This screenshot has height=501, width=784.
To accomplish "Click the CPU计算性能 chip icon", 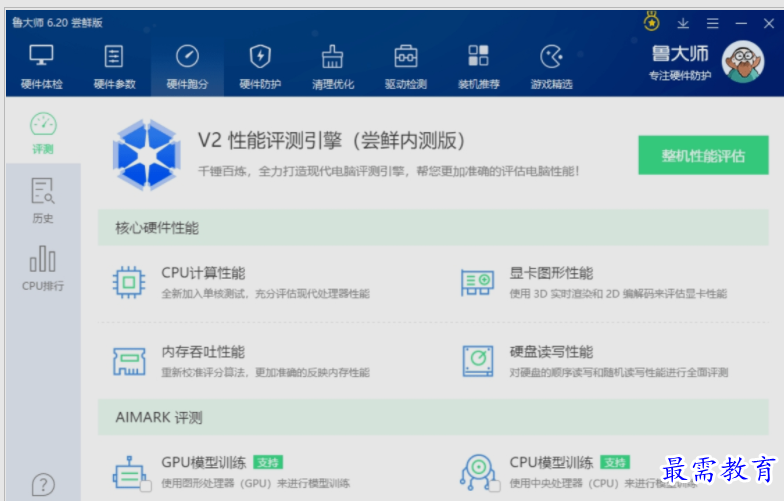I will (x=129, y=282).
